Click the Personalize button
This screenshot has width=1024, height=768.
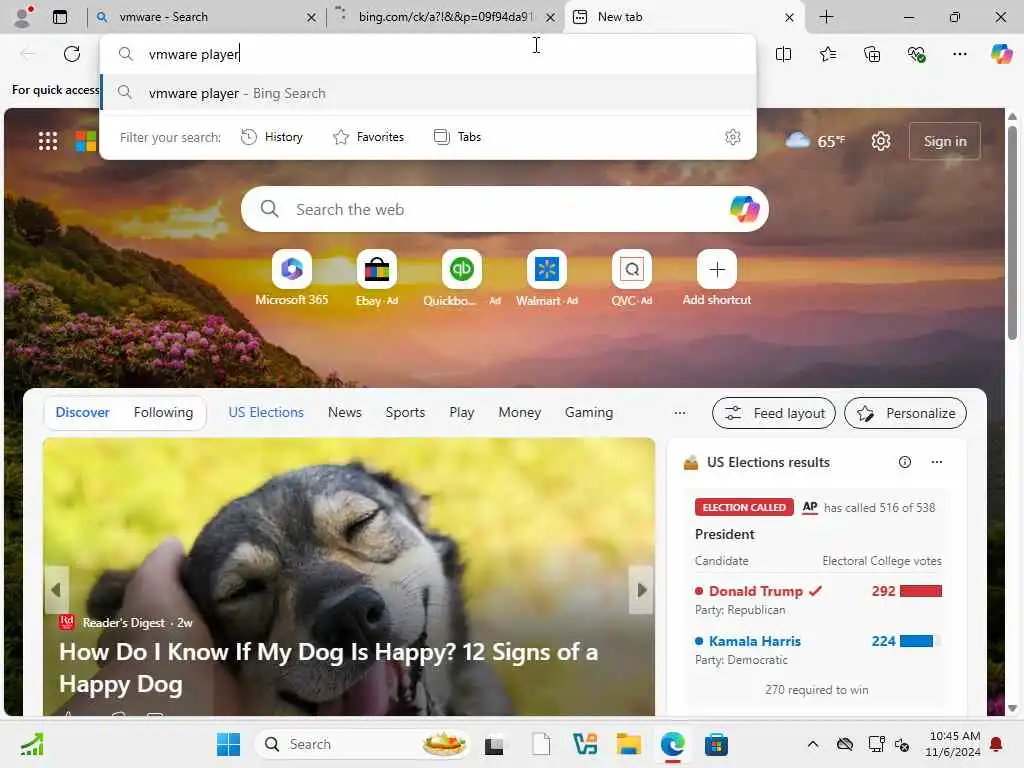pyautogui.click(x=905, y=413)
